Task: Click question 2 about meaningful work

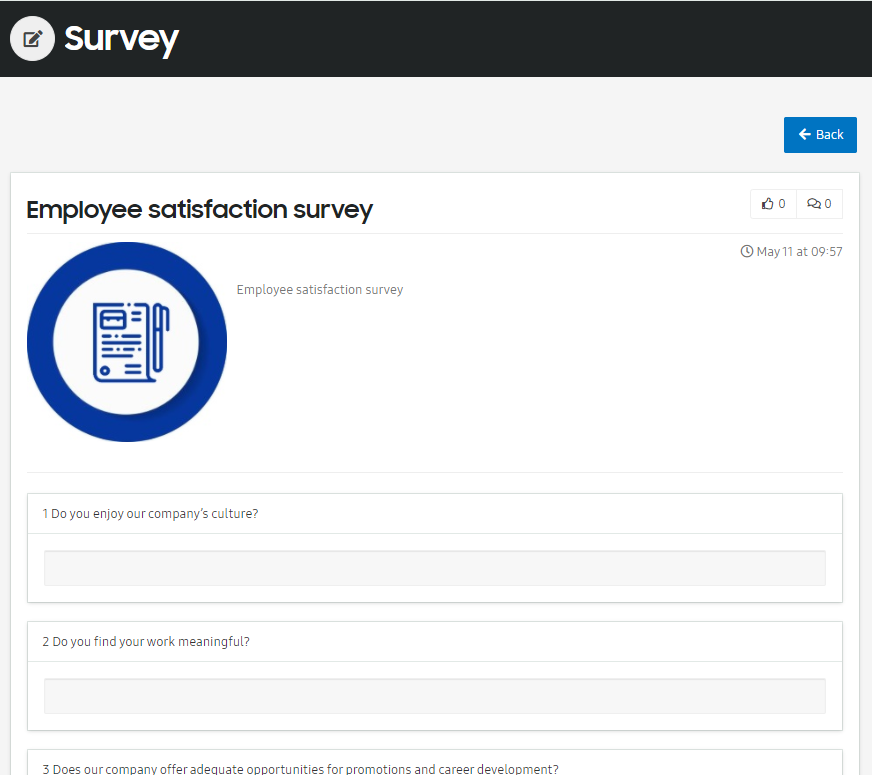Action: pyautogui.click(x=146, y=642)
